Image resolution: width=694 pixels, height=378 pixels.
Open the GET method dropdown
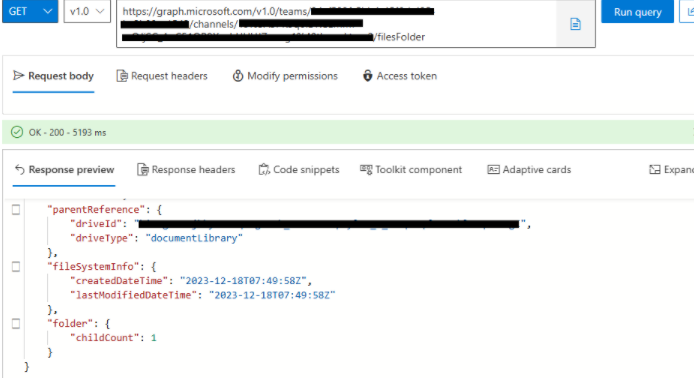[x=30, y=12]
